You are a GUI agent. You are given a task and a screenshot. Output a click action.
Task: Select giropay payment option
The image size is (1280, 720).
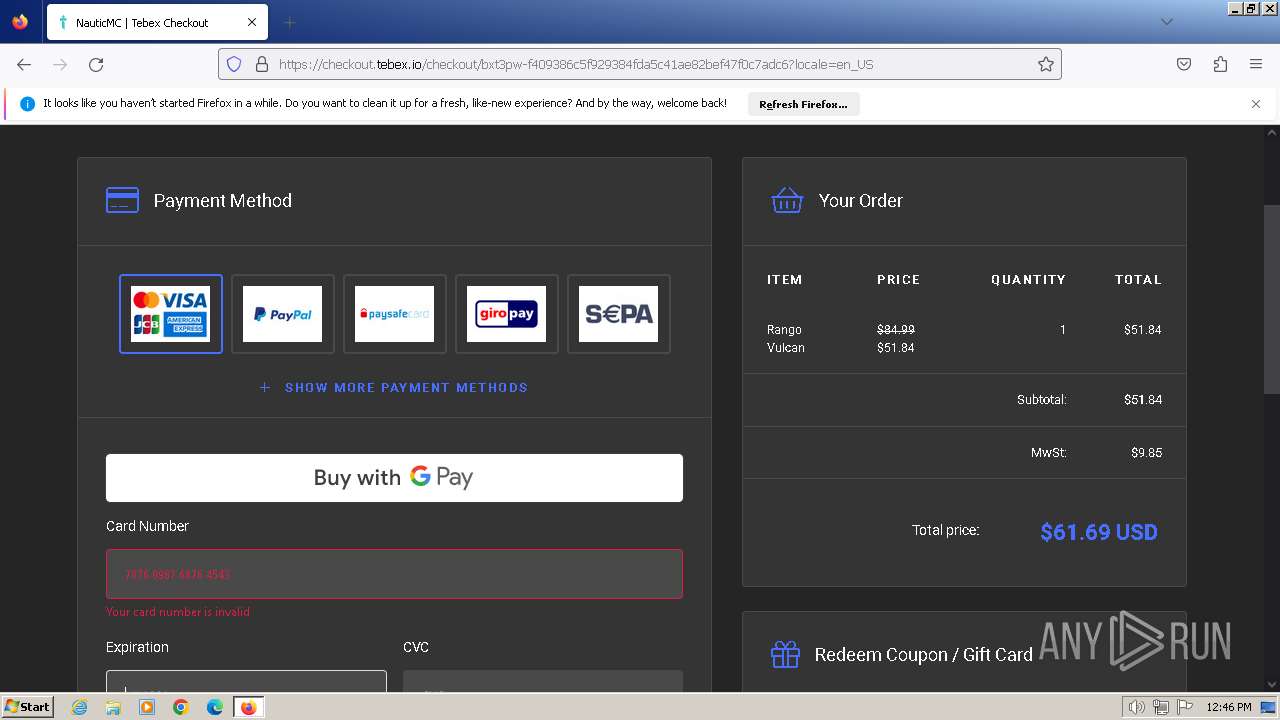507,314
